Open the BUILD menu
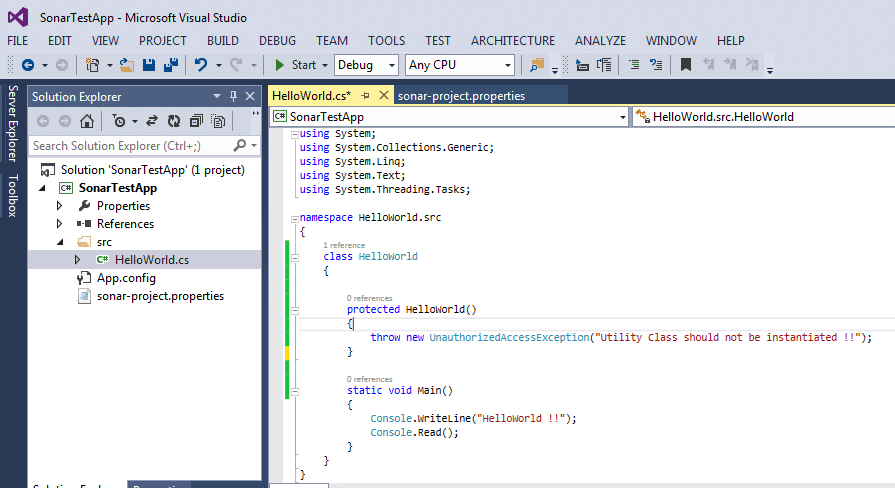 223,41
